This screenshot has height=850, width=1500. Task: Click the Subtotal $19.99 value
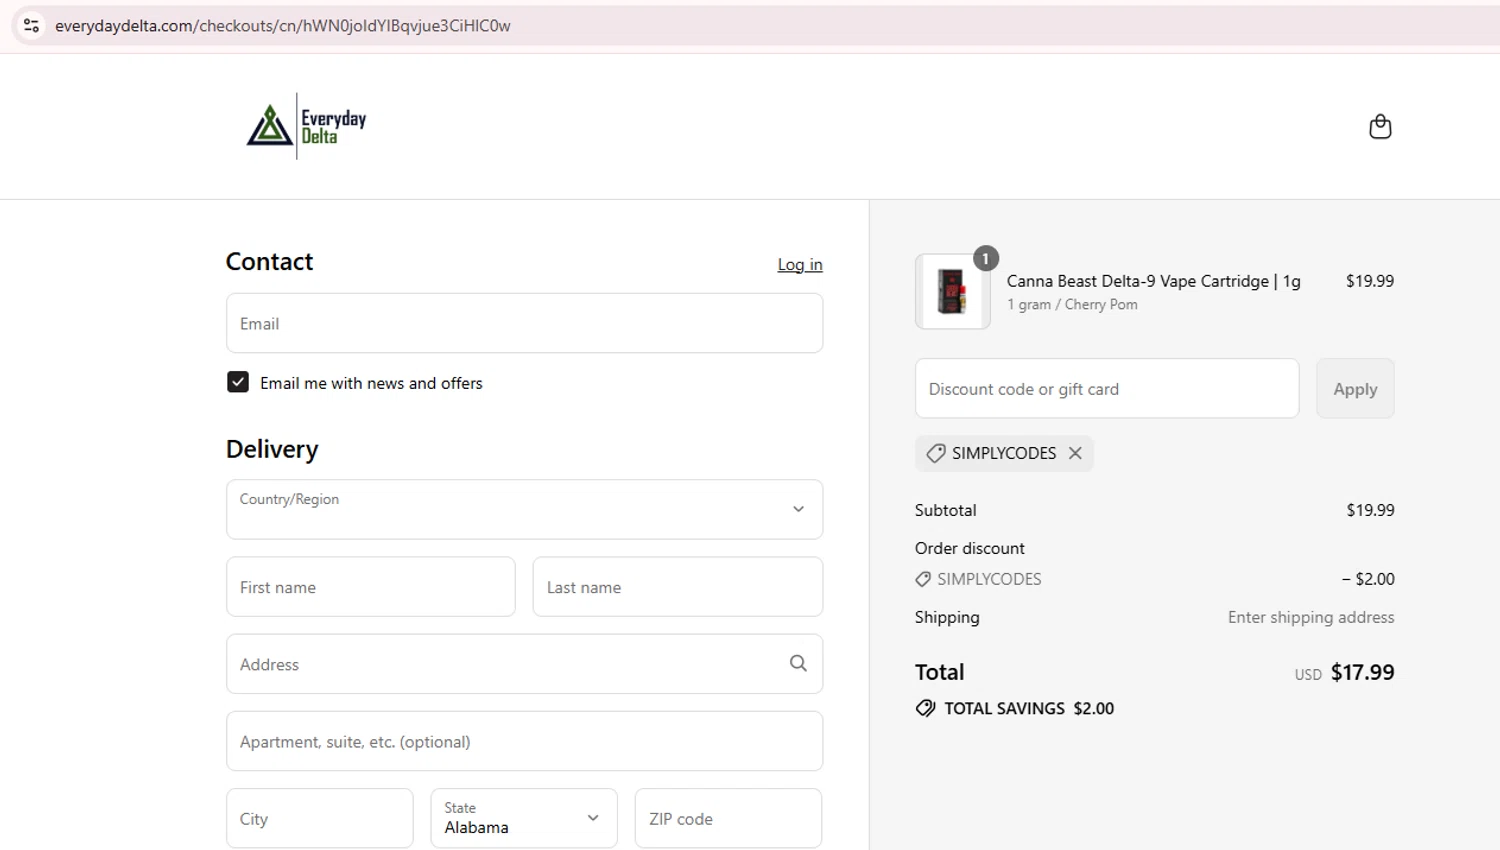pyautogui.click(x=1370, y=510)
